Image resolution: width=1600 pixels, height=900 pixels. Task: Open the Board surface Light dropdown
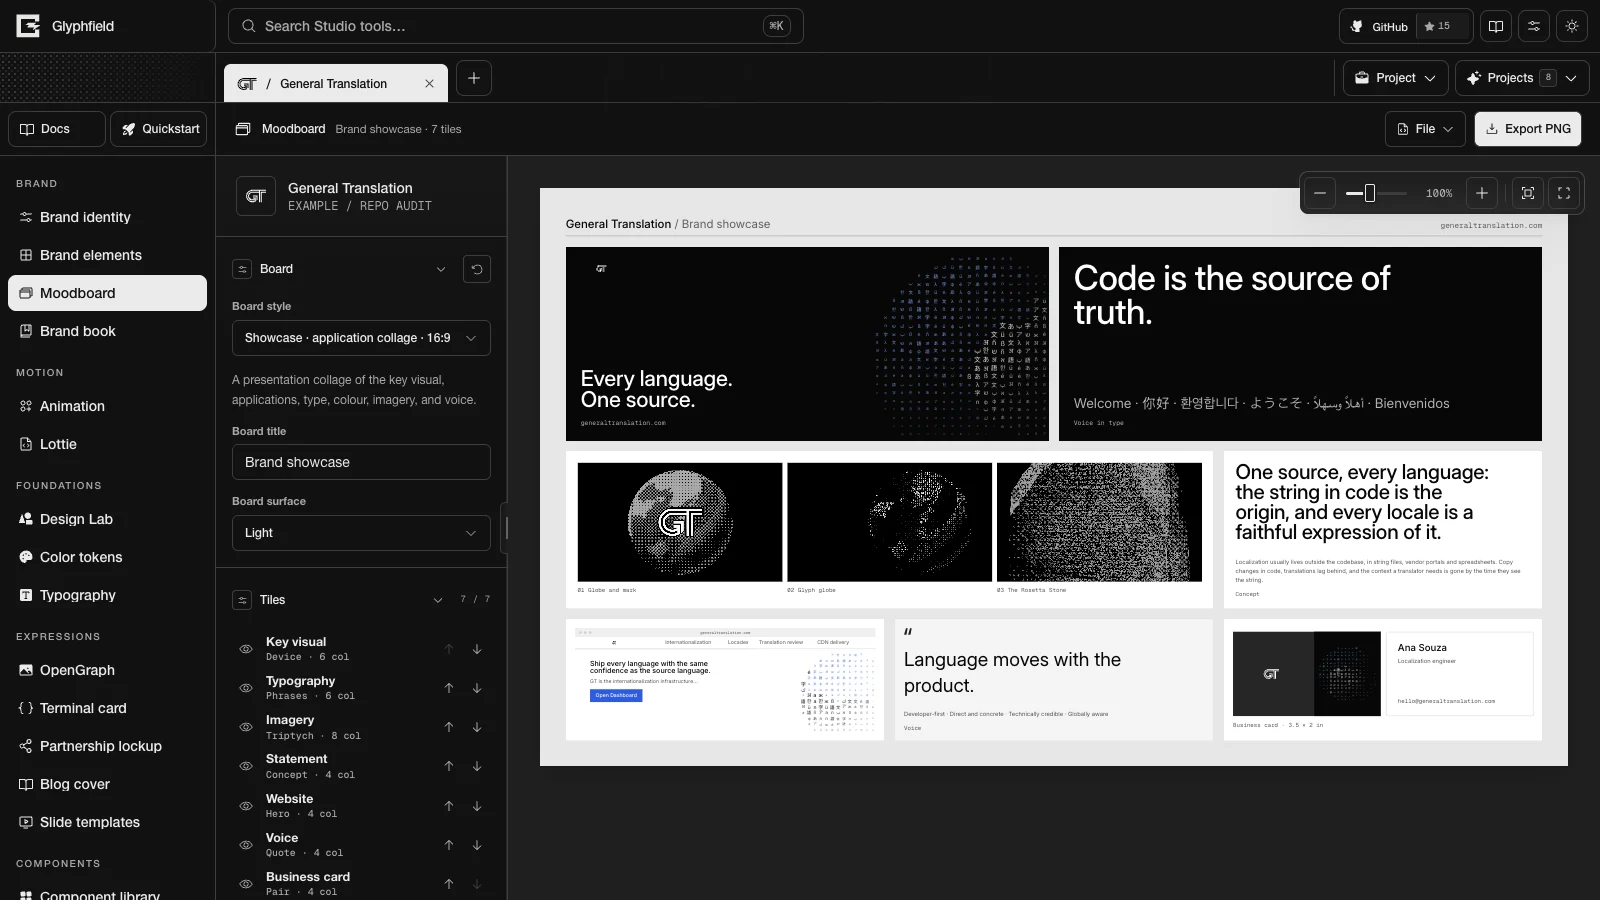pos(361,533)
